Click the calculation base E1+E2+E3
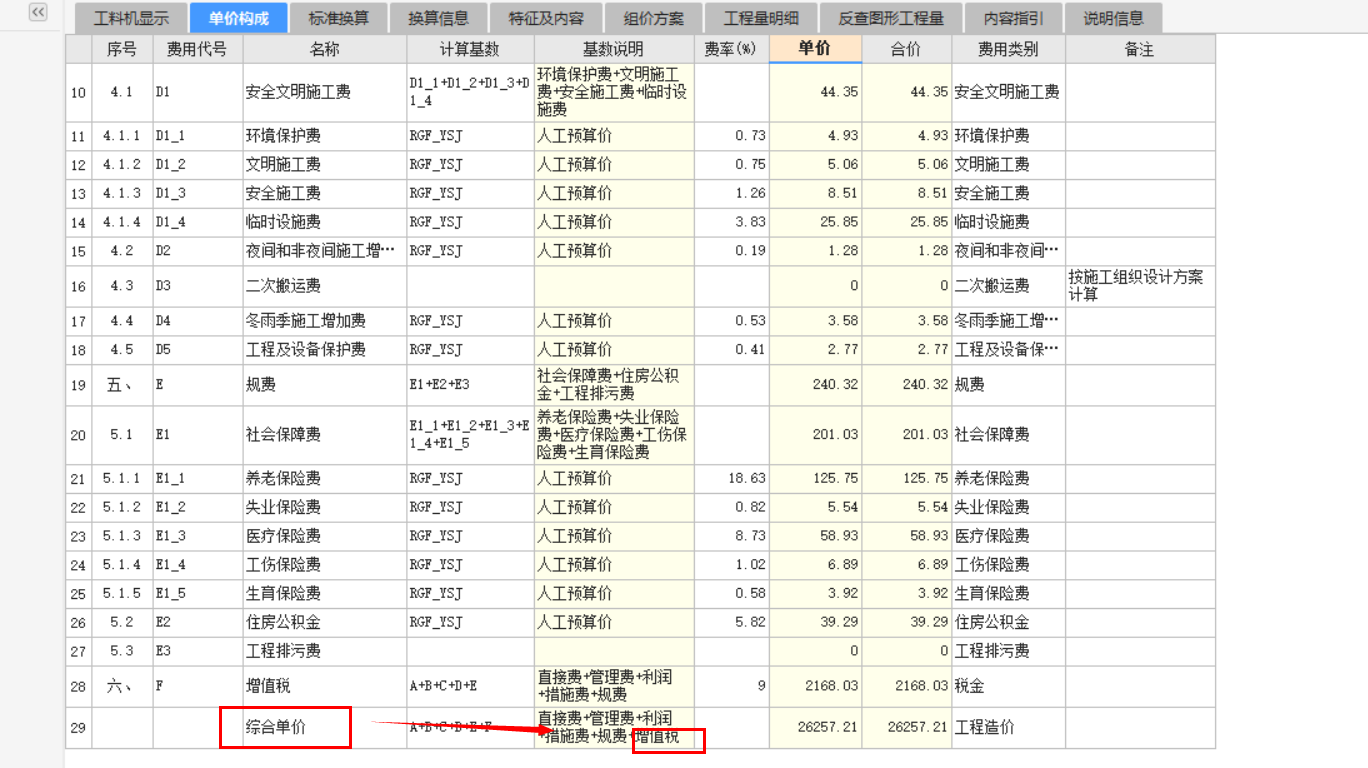This screenshot has height=768, width=1368. (x=470, y=385)
